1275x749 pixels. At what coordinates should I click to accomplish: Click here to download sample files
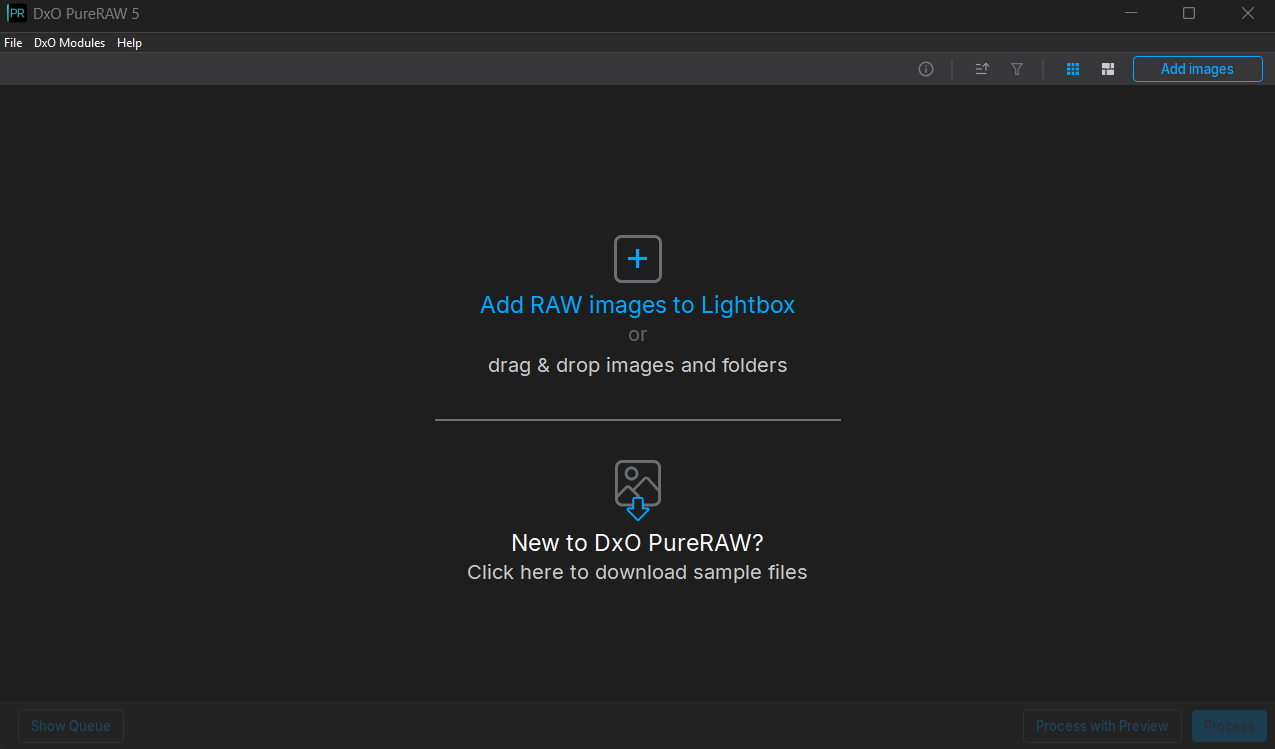[x=638, y=573]
